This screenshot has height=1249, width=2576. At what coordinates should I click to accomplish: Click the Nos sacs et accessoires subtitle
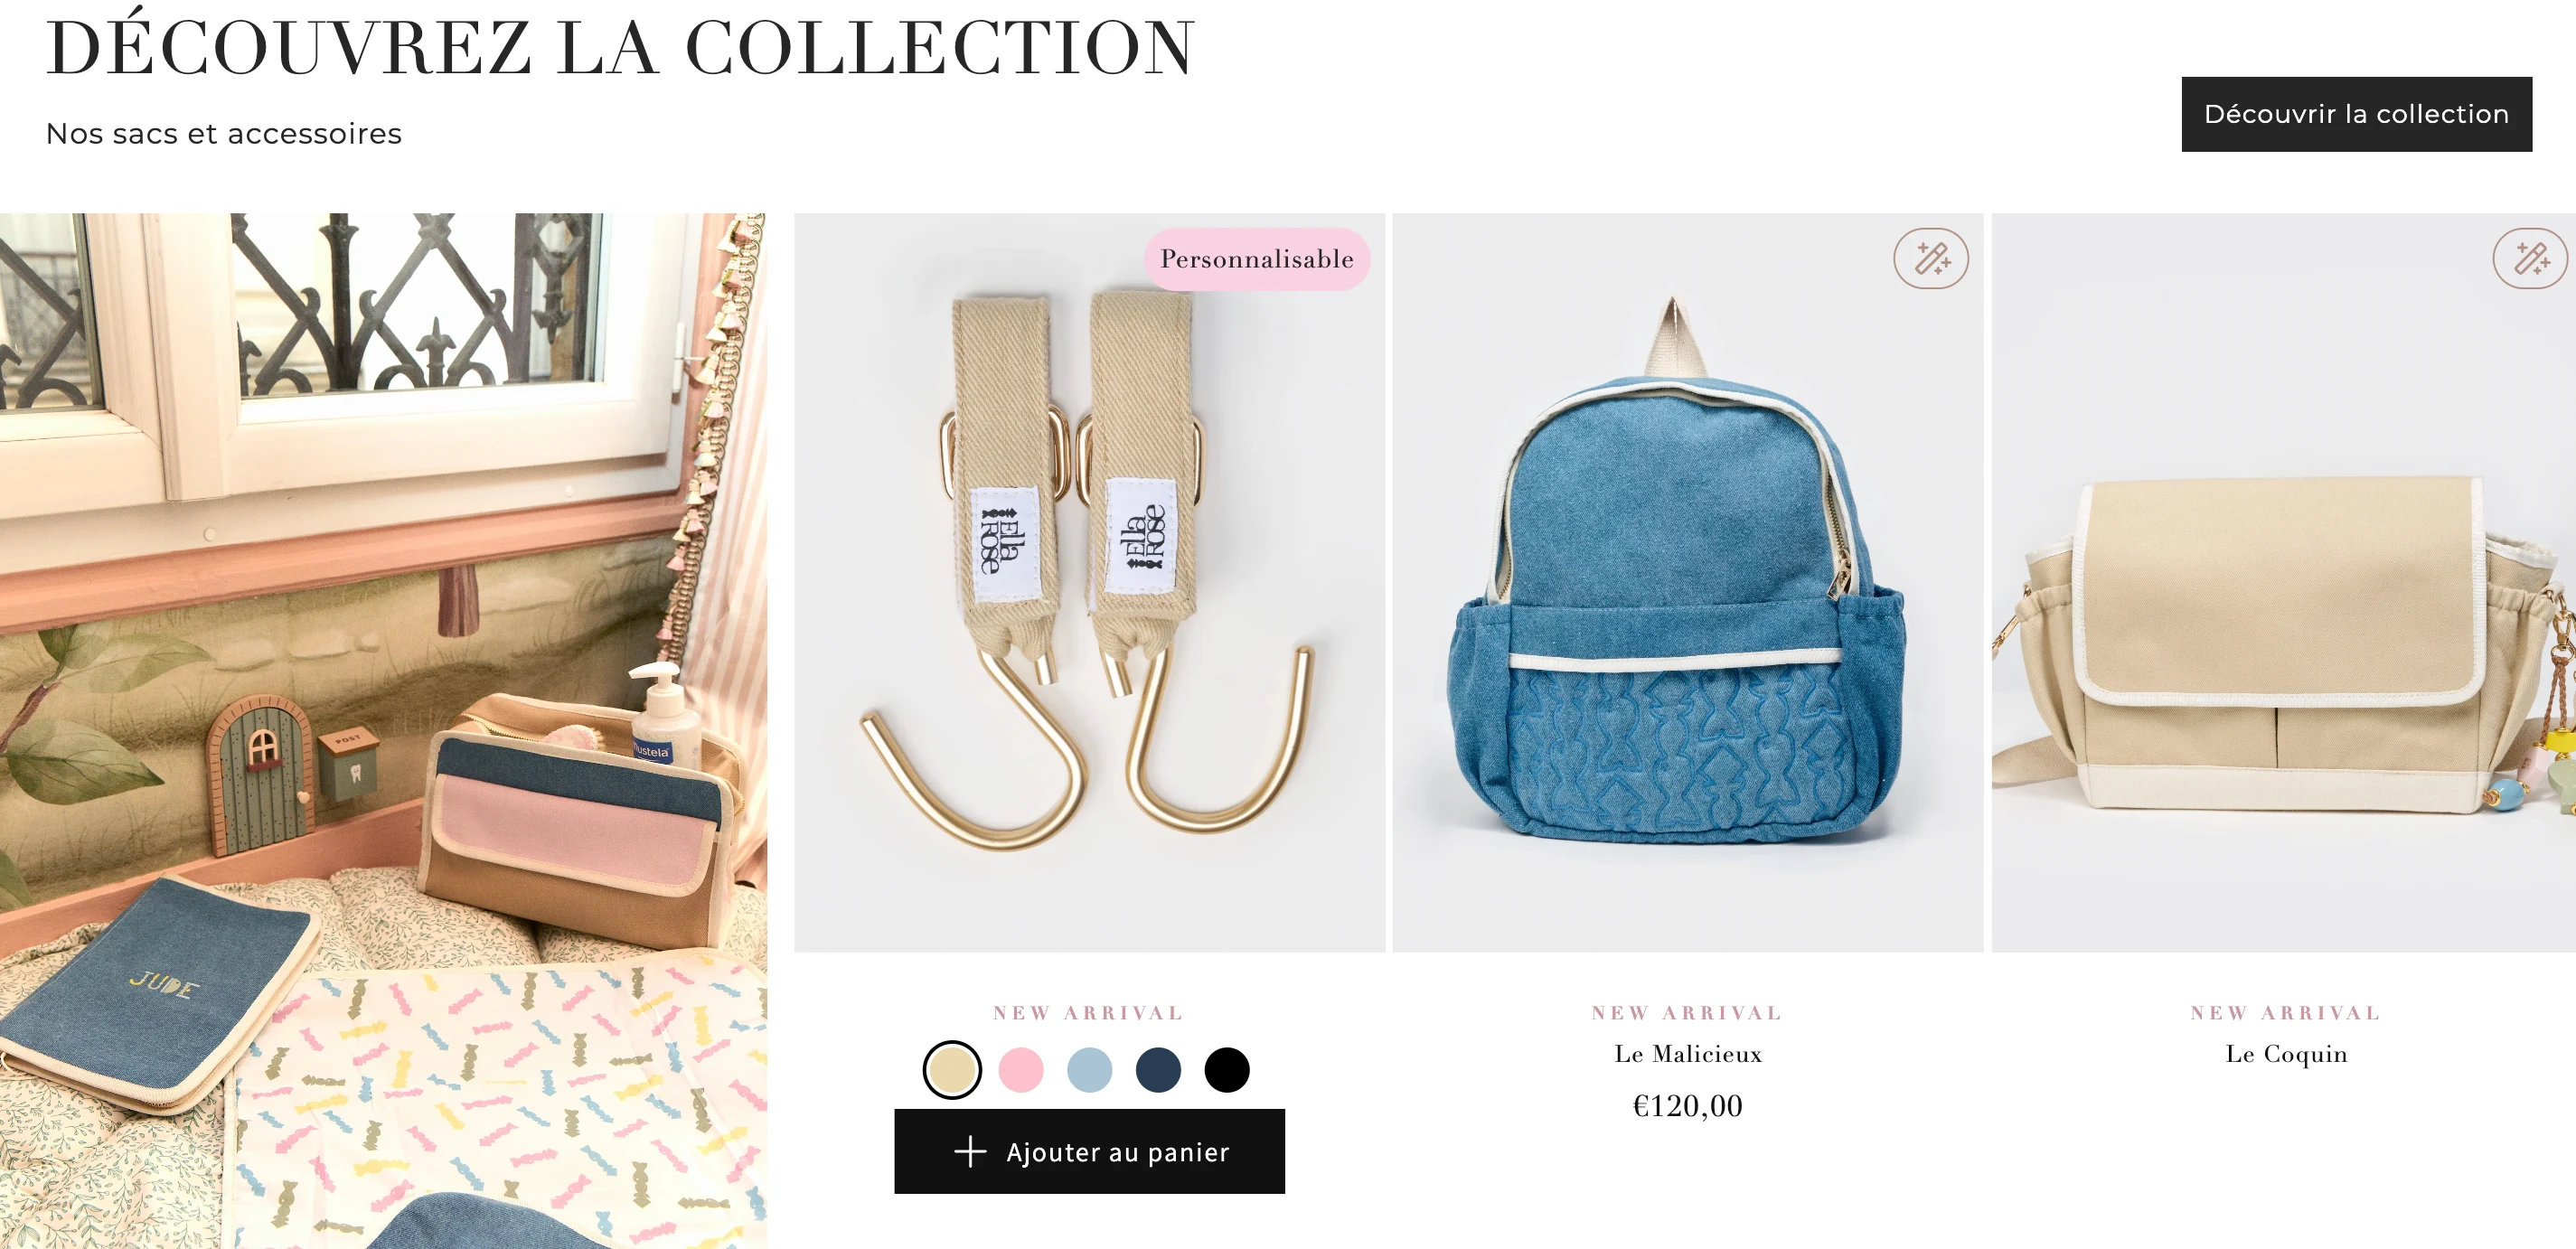pos(224,133)
